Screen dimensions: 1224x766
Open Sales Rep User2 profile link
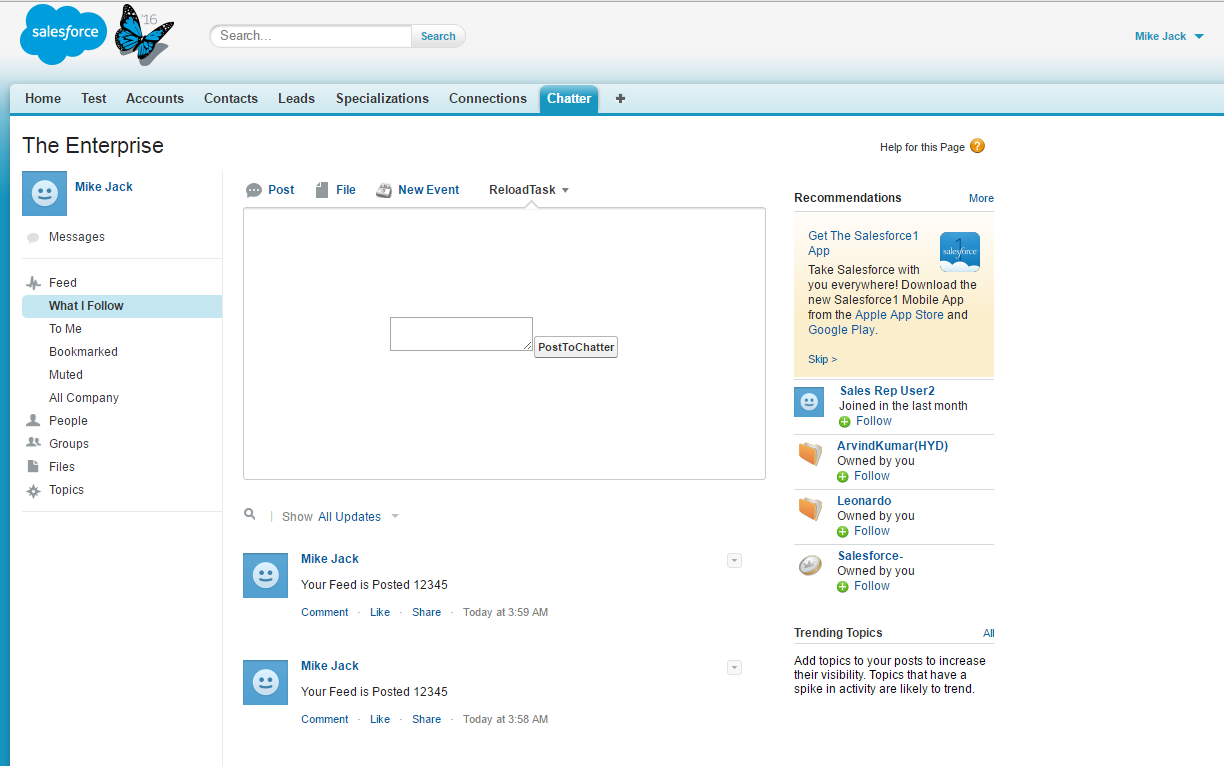coord(887,391)
